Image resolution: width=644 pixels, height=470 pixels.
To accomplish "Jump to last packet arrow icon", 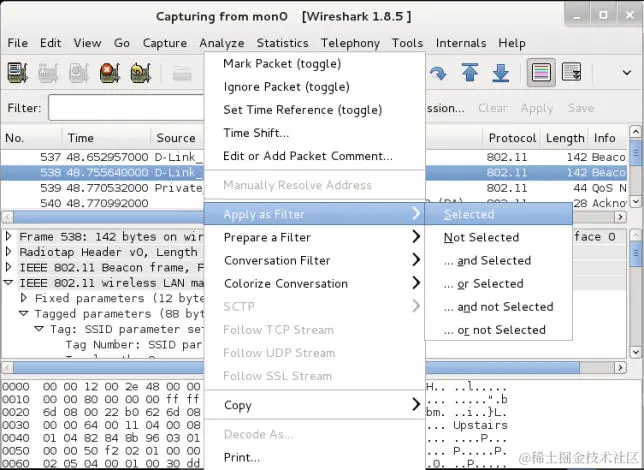I will tap(501, 73).
